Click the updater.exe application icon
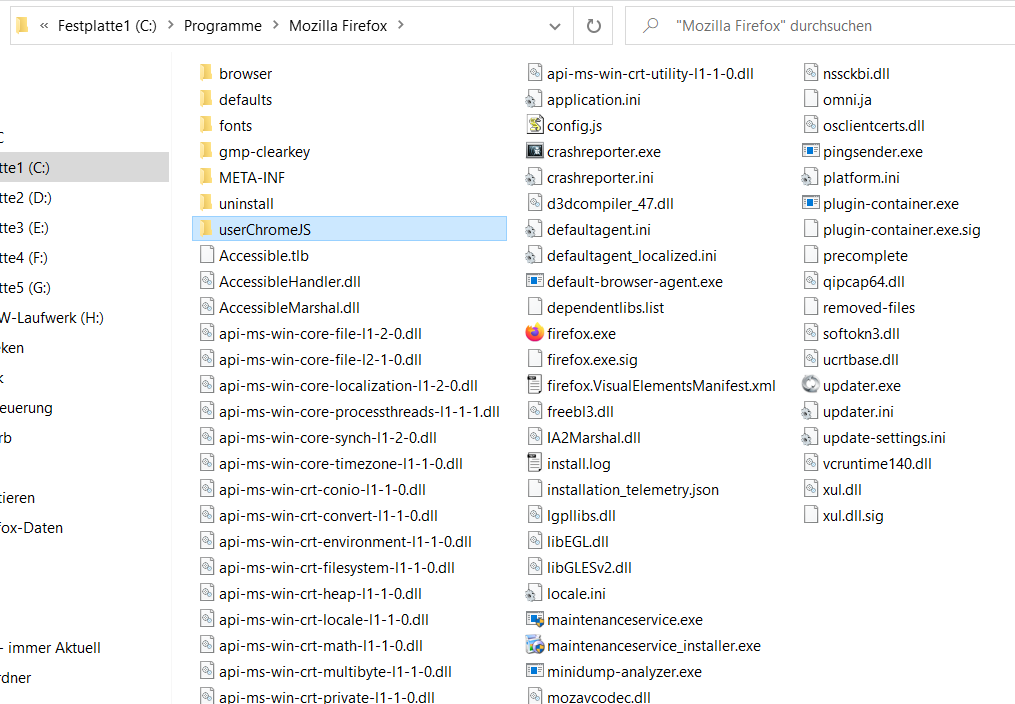1015x704 pixels. [810, 385]
